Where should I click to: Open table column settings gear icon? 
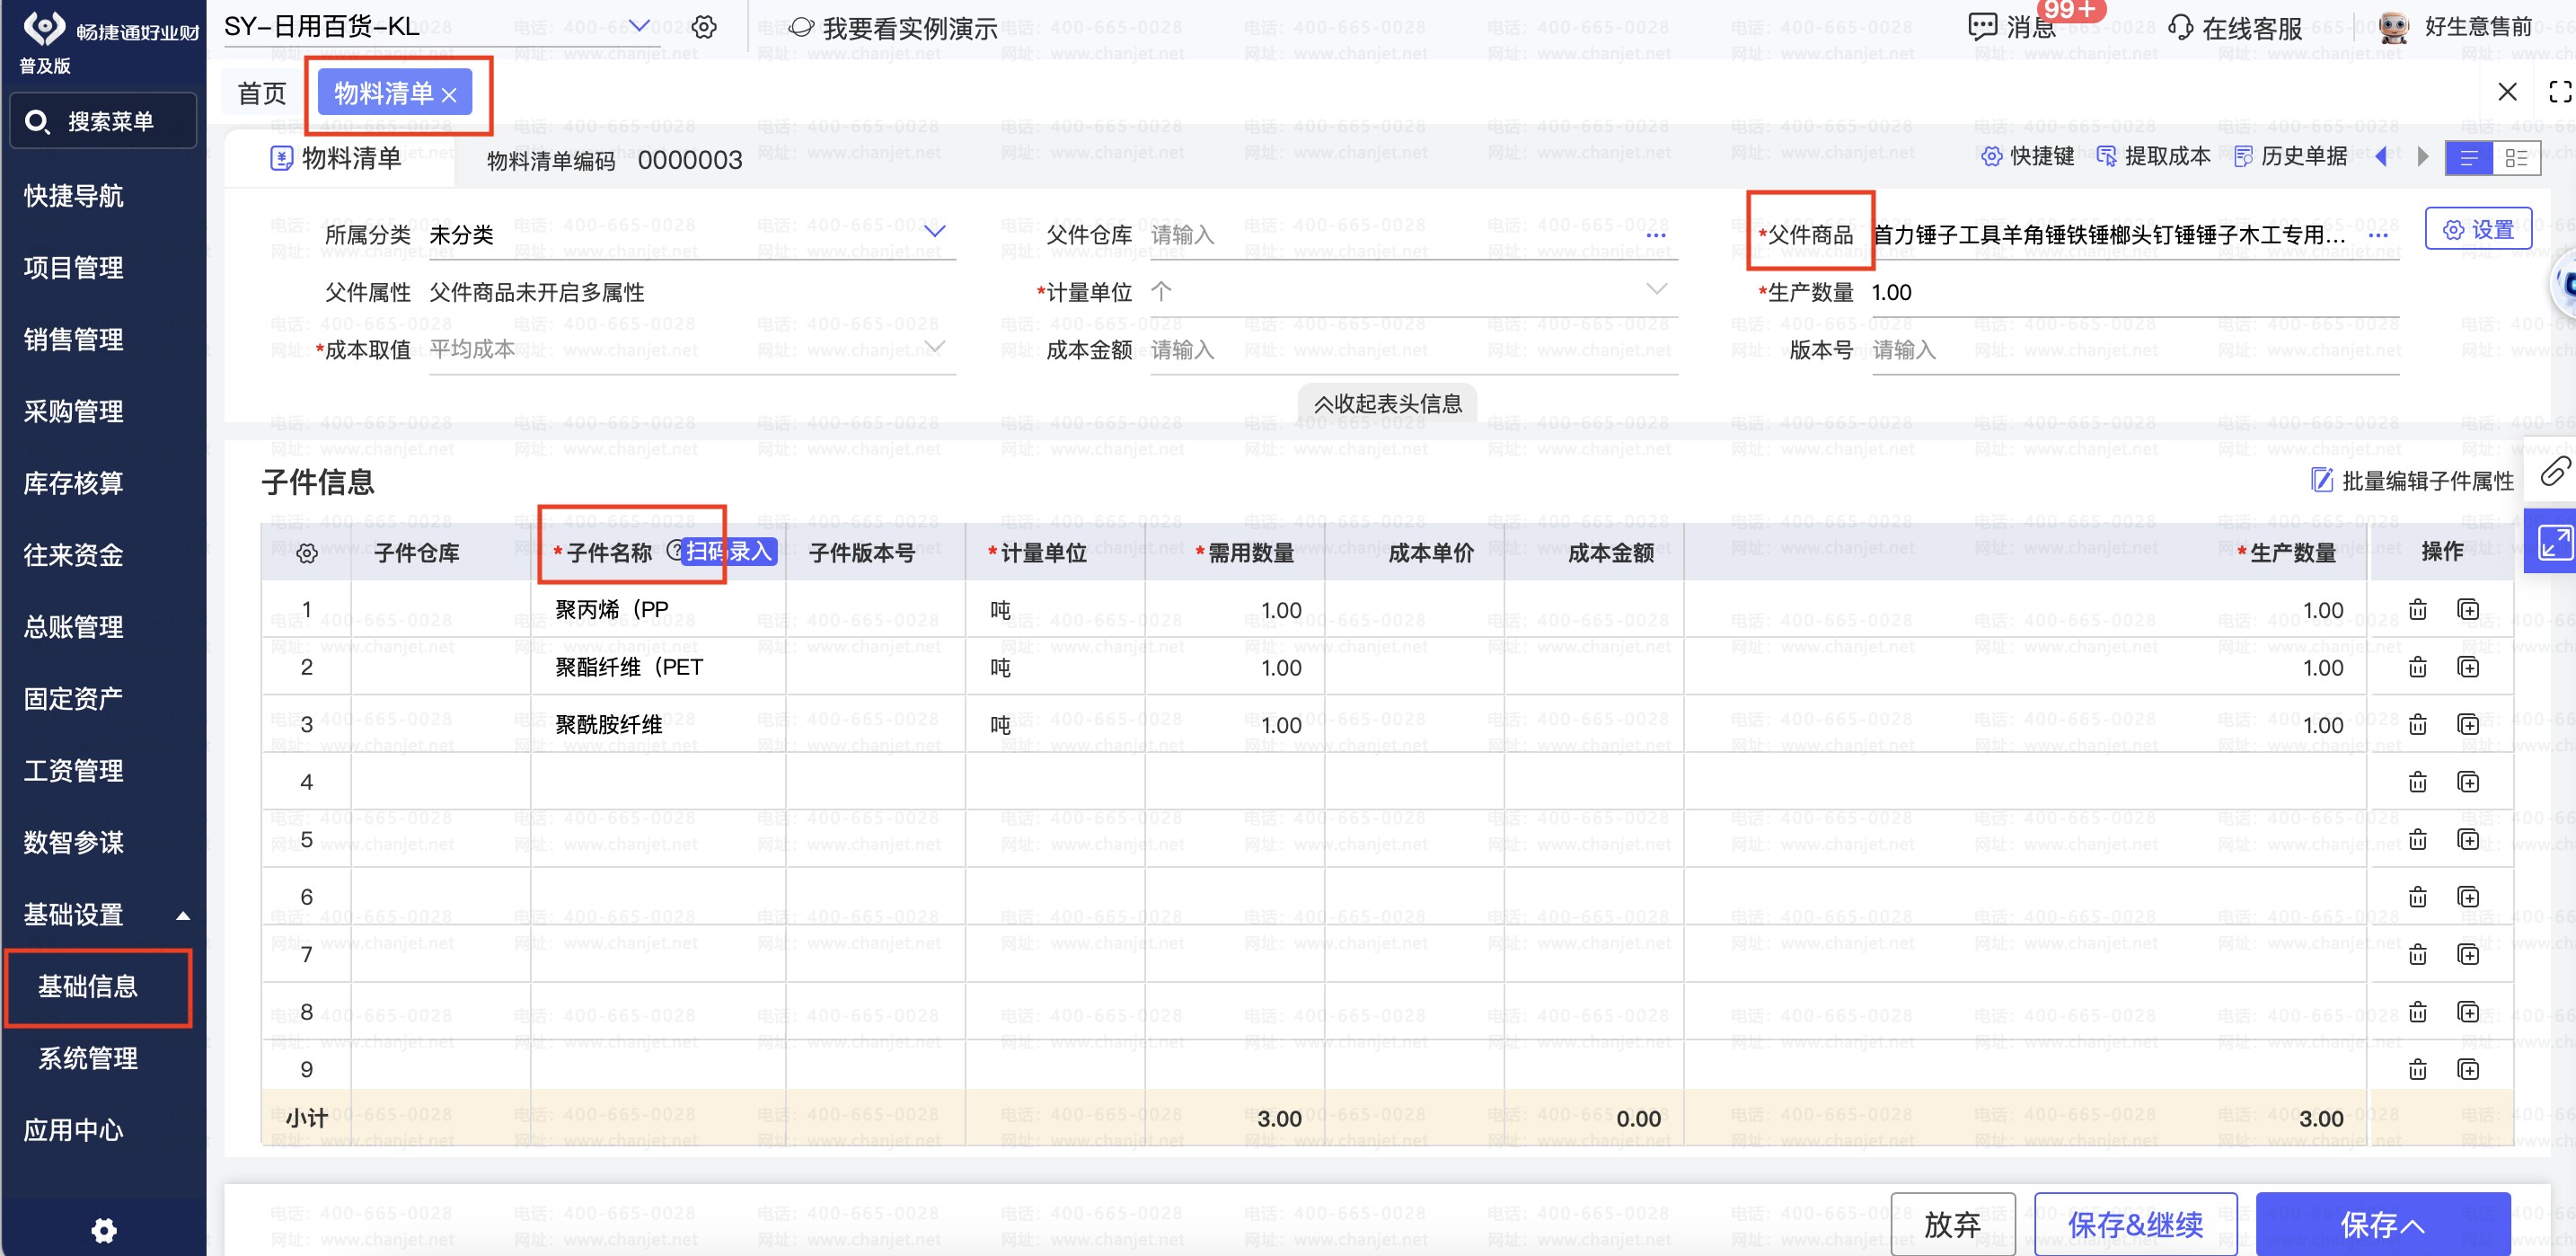click(x=307, y=553)
